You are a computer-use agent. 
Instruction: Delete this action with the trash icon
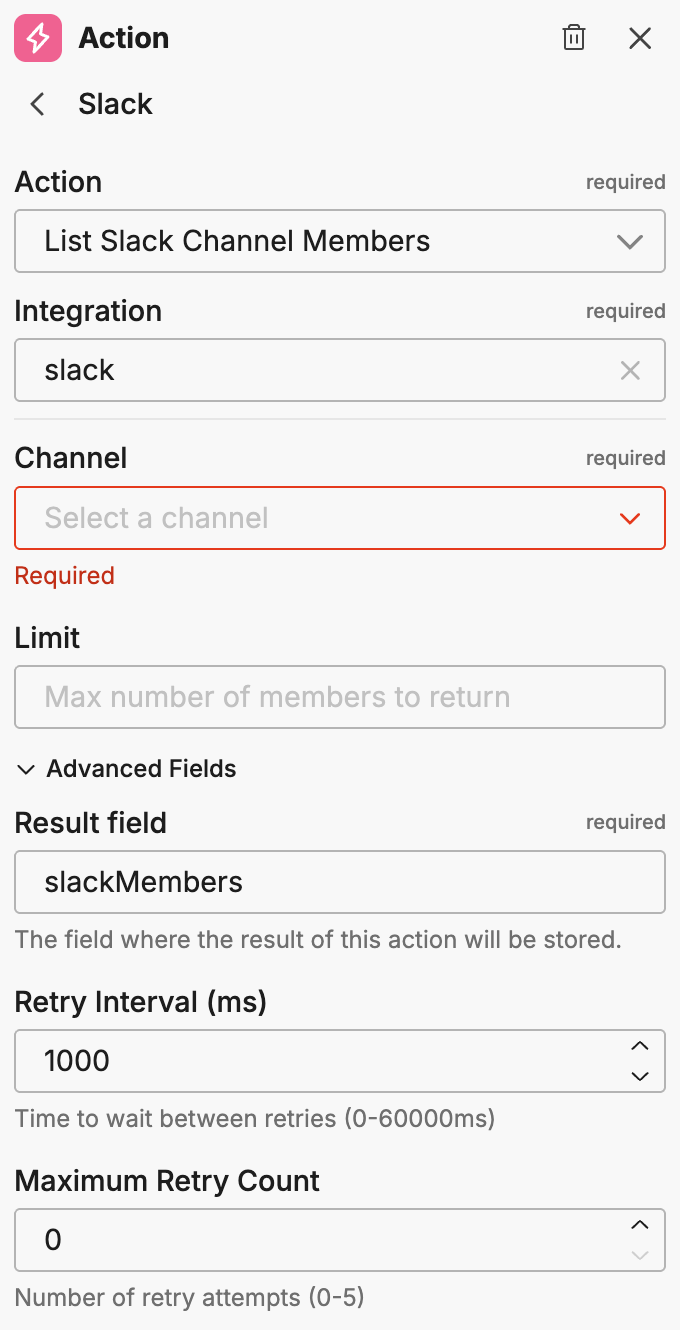pyautogui.click(x=574, y=39)
